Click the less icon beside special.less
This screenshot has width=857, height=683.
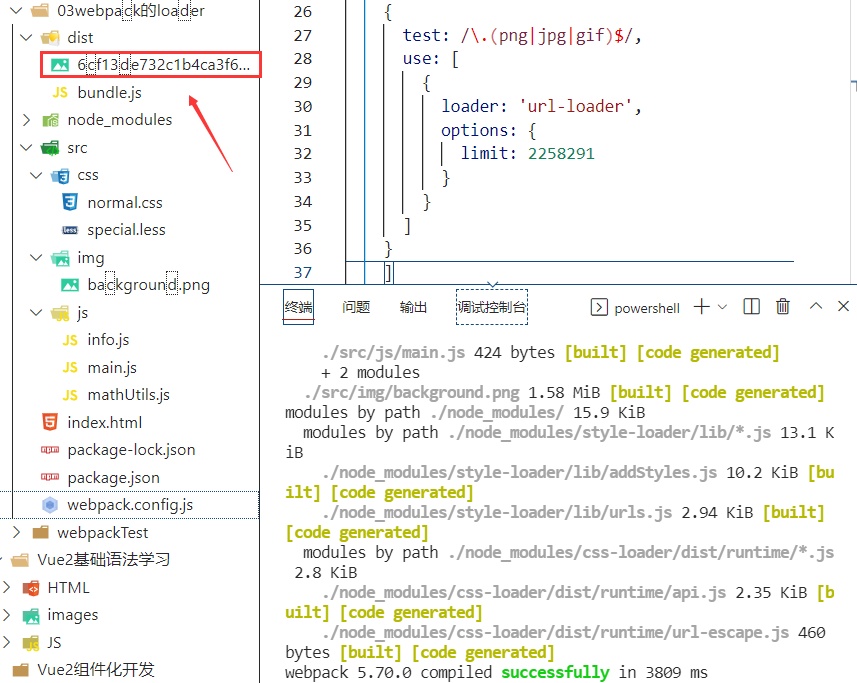click(x=69, y=230)
